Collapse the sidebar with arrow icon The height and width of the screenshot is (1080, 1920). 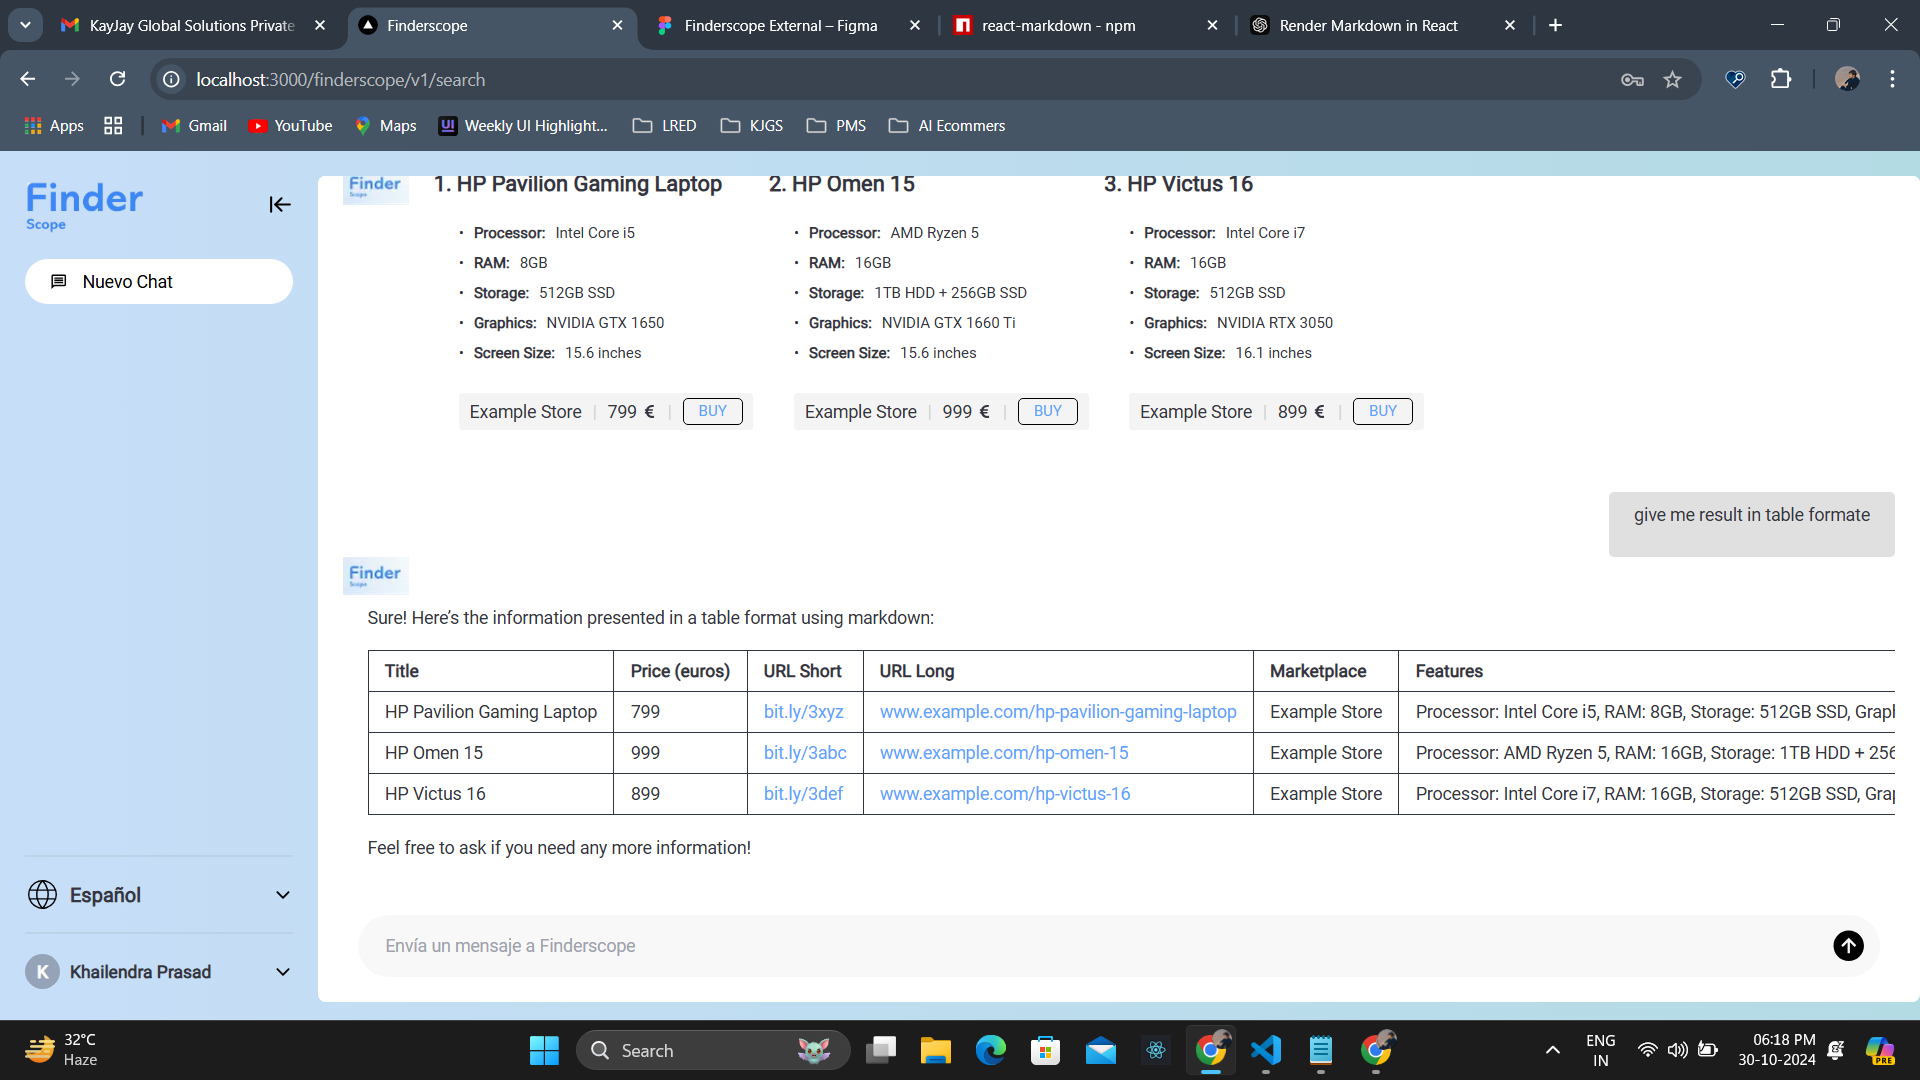coord(279,205)
